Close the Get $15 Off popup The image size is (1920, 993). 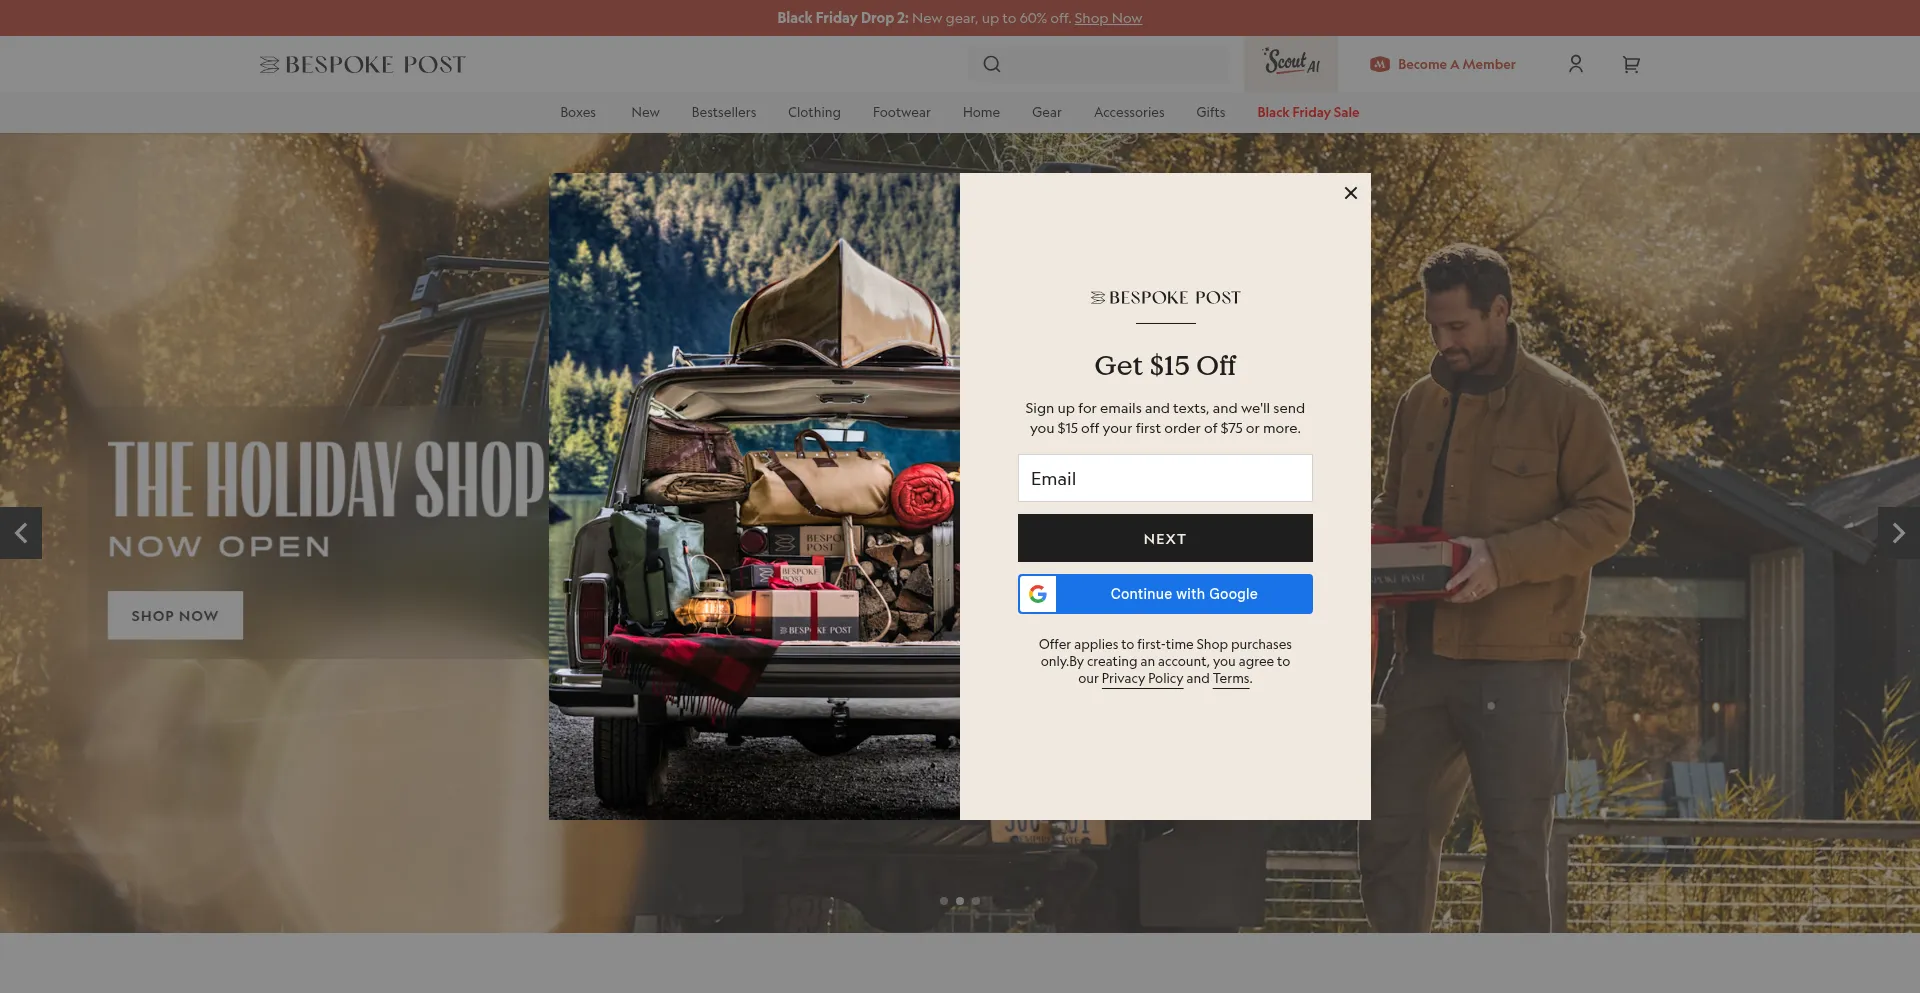tap(1350, 193)
